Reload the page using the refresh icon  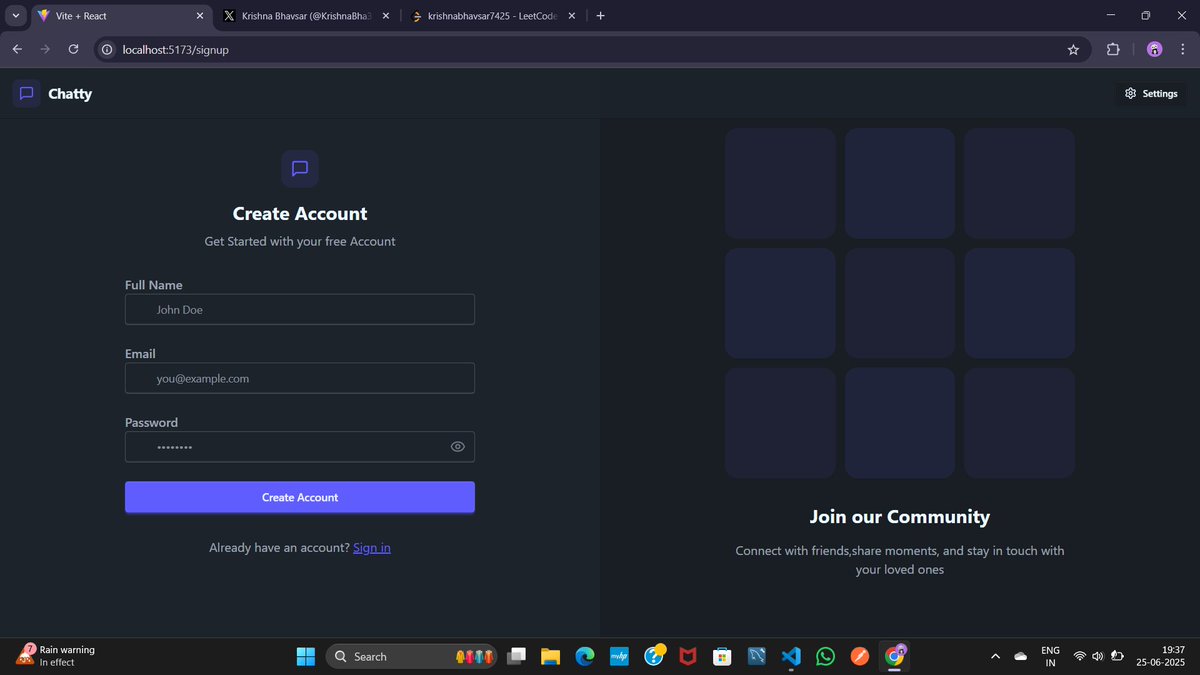pyautogui.click(x=72, y=48)
